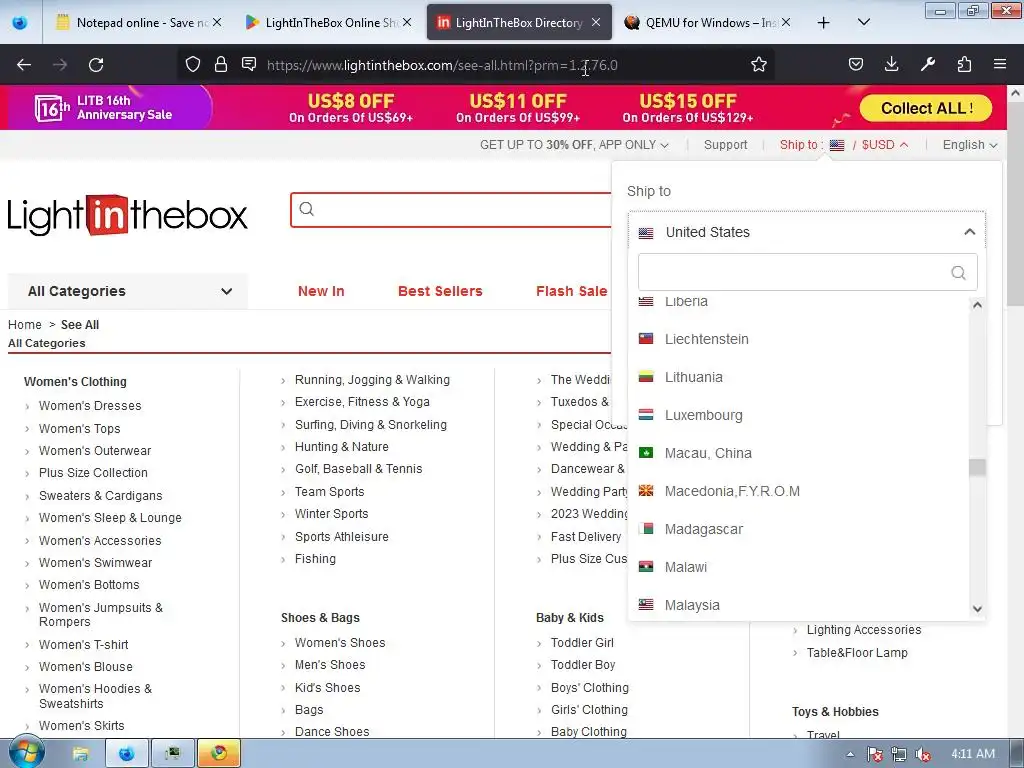This screenshot has height=768, width=1024.
Task: Switch to the Notepad online tab
Action: pos(139,23)
